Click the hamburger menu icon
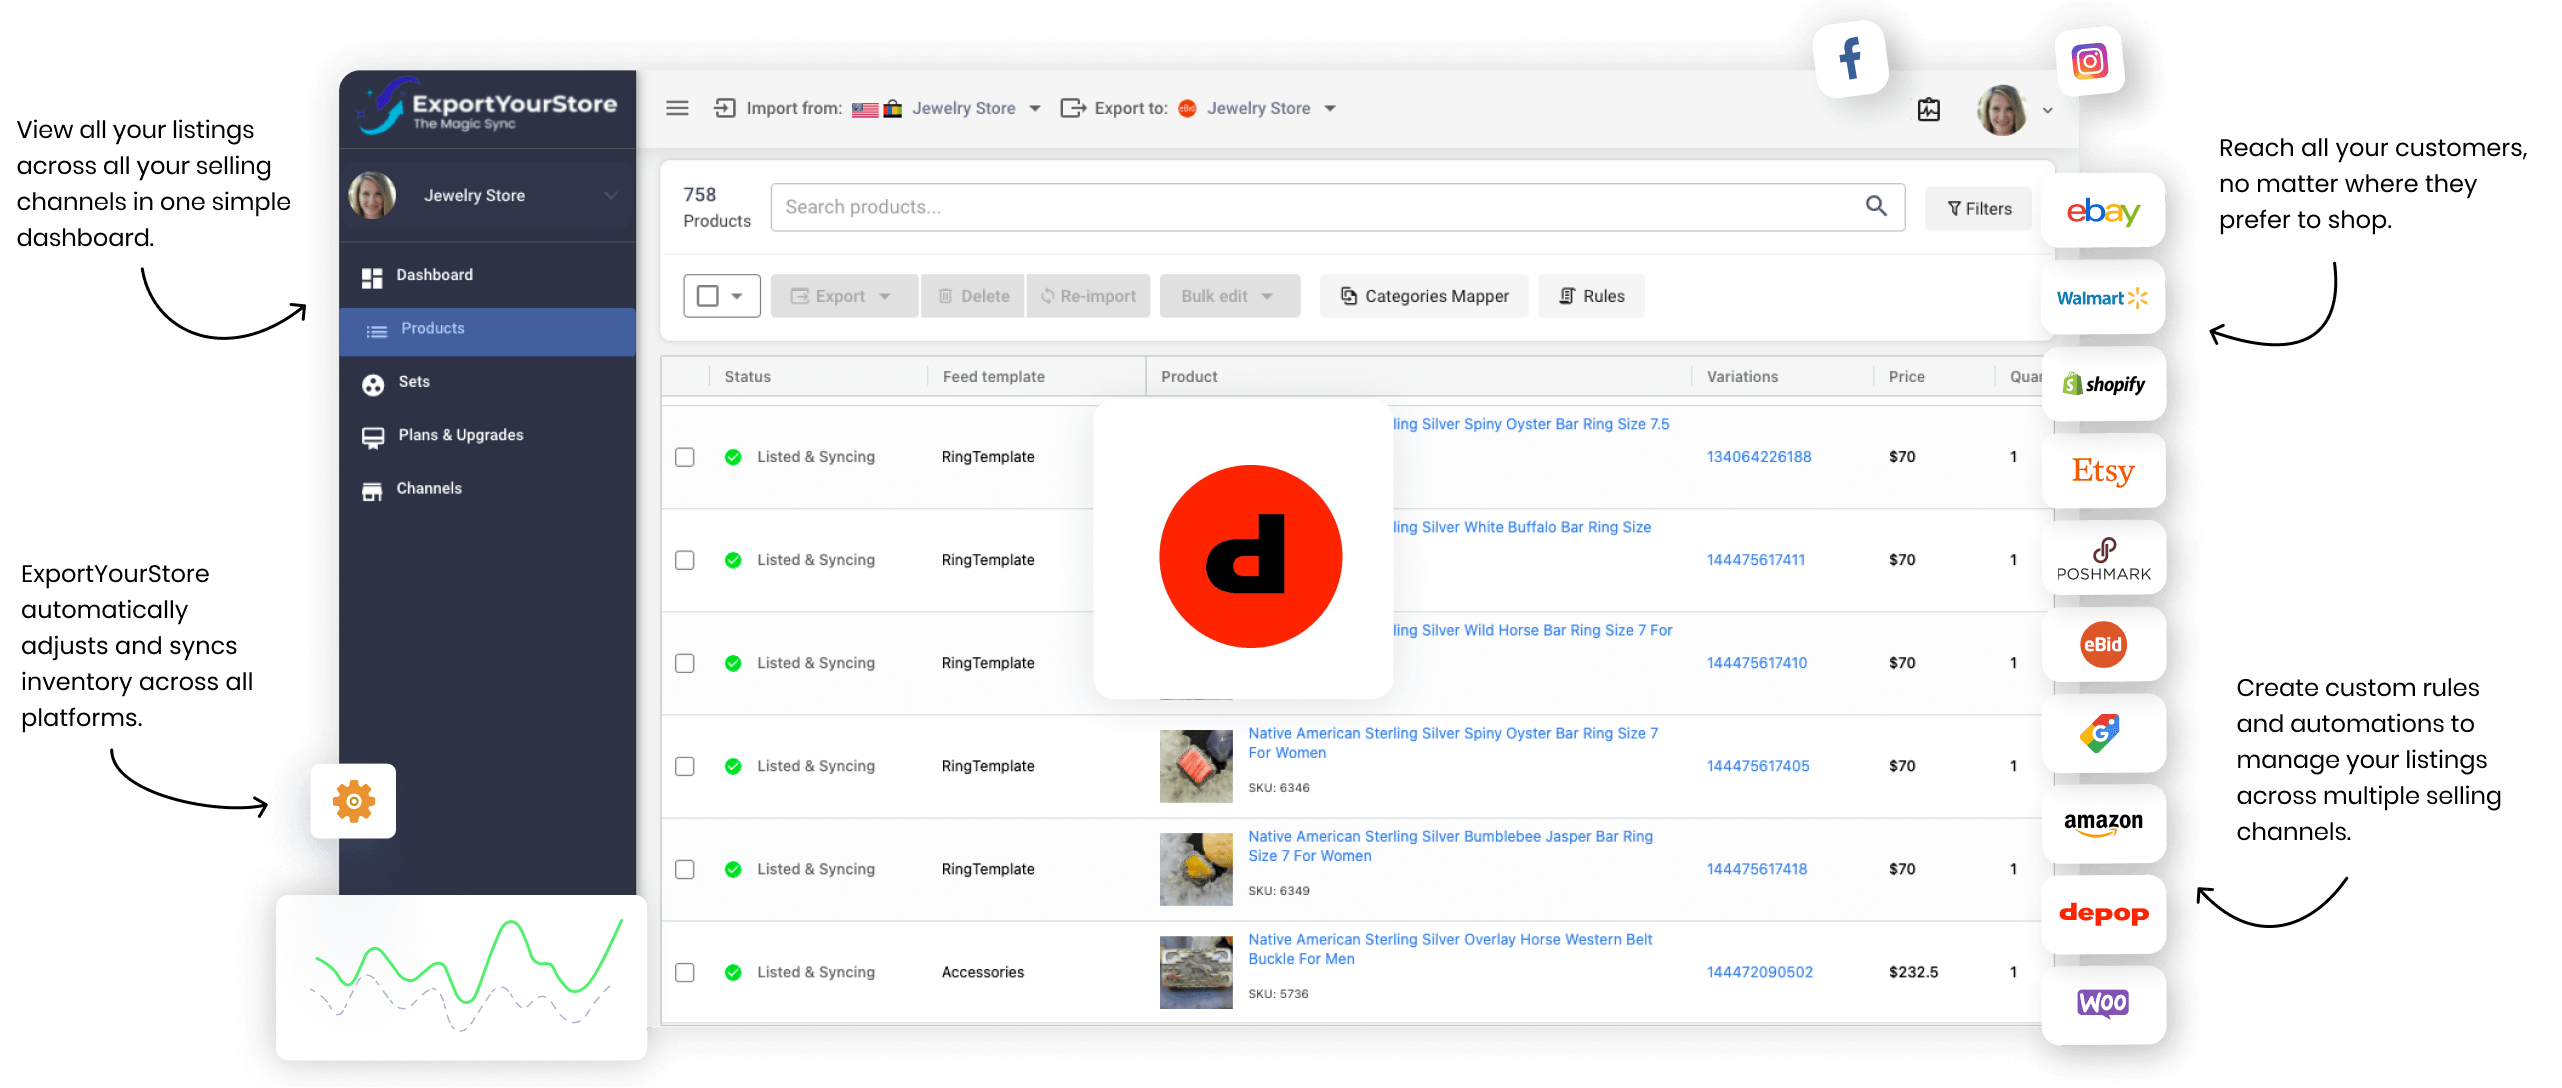Viewport: 2562px width, 1088px height. pyautogui.click(x=677, y=108)
